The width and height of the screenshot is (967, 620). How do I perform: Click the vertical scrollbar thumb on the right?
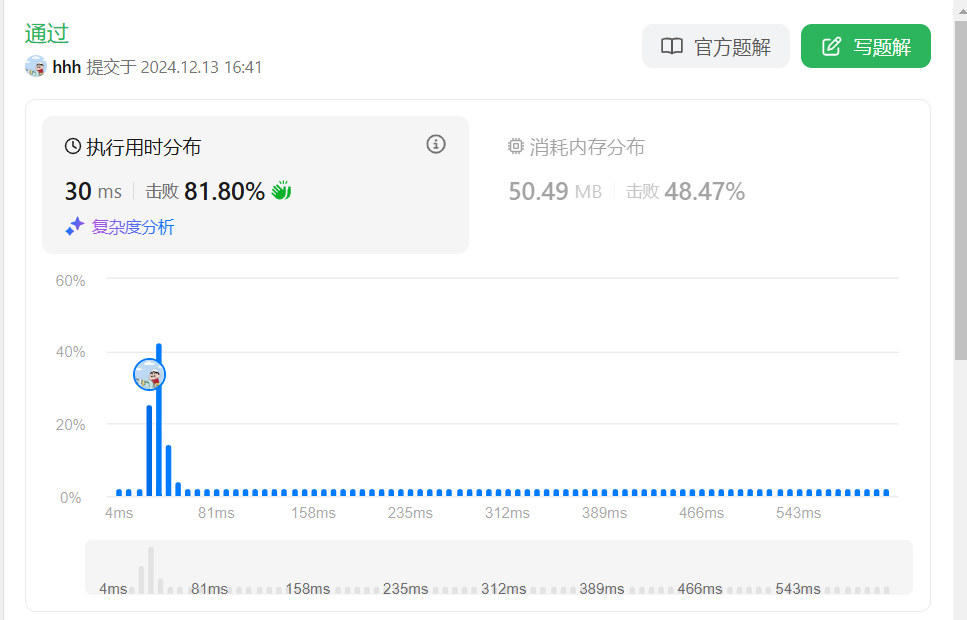(960, 190)
